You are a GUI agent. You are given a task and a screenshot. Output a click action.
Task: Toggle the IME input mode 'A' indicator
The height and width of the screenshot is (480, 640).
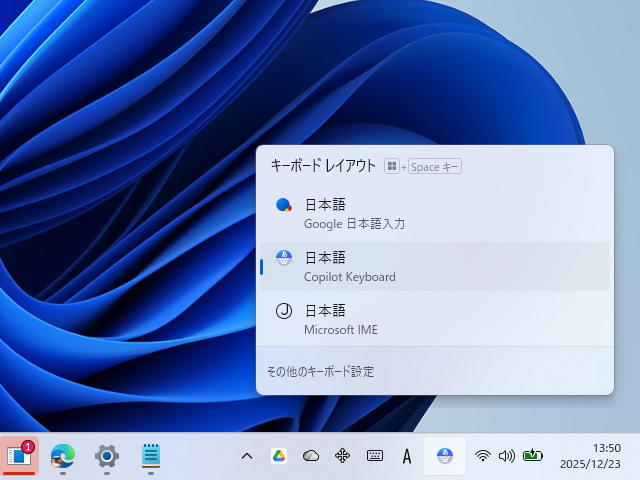click(407, 456)
